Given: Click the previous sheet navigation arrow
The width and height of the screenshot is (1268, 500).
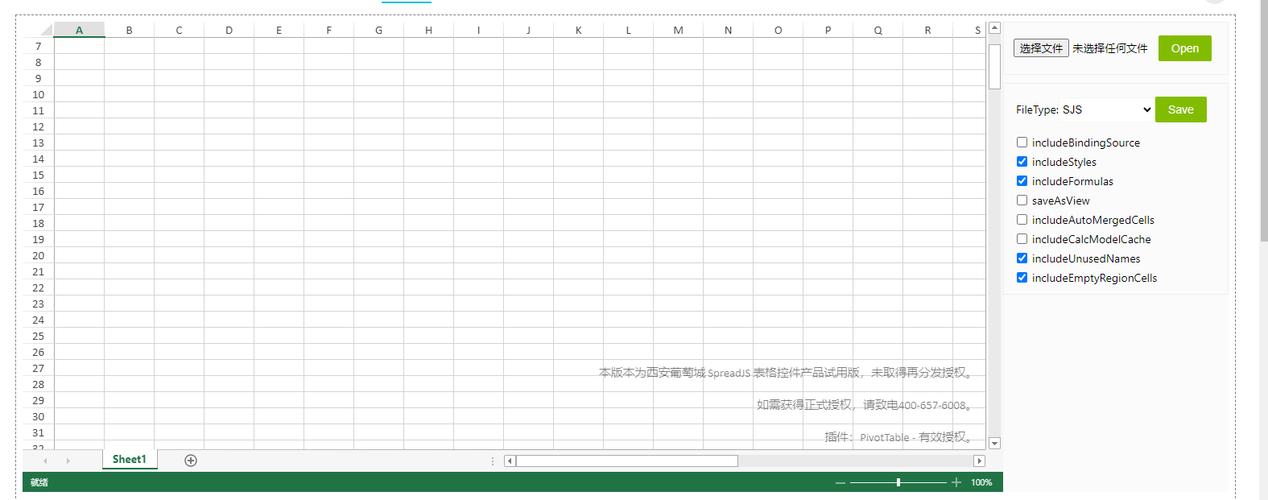Looking at the screenshot, I should pyautogui.click(x=46, y=461).
